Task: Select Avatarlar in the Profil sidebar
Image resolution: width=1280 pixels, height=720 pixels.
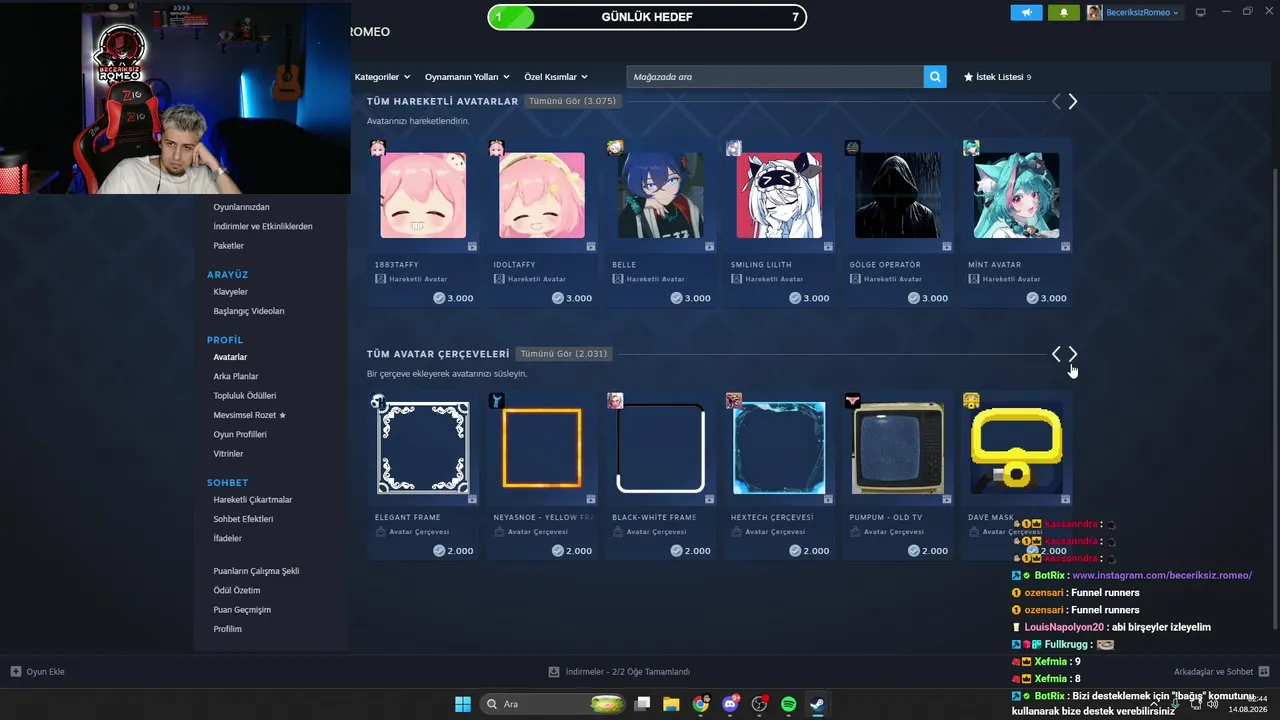Action: coord(230,357)
